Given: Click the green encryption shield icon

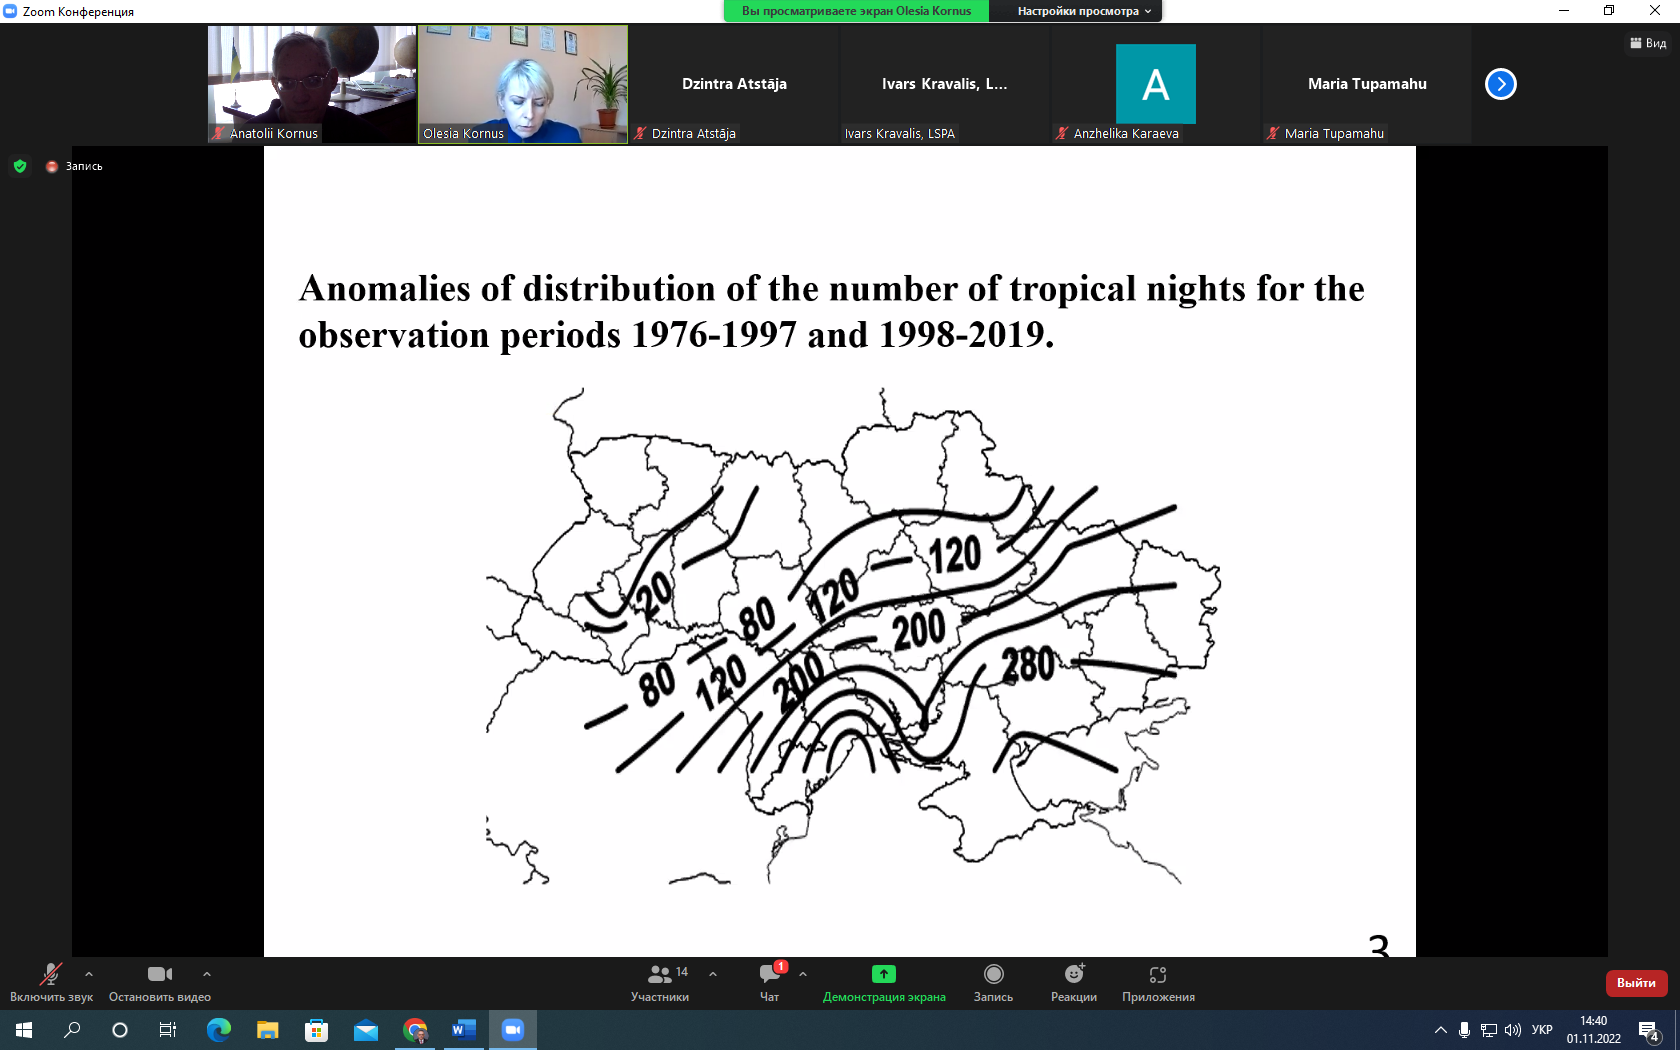Looking at the screenshot, I should click(x=20, y=166).
